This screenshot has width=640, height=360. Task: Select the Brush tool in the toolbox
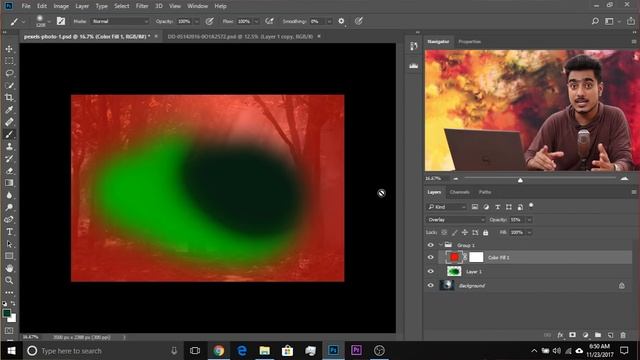[9, 134]
